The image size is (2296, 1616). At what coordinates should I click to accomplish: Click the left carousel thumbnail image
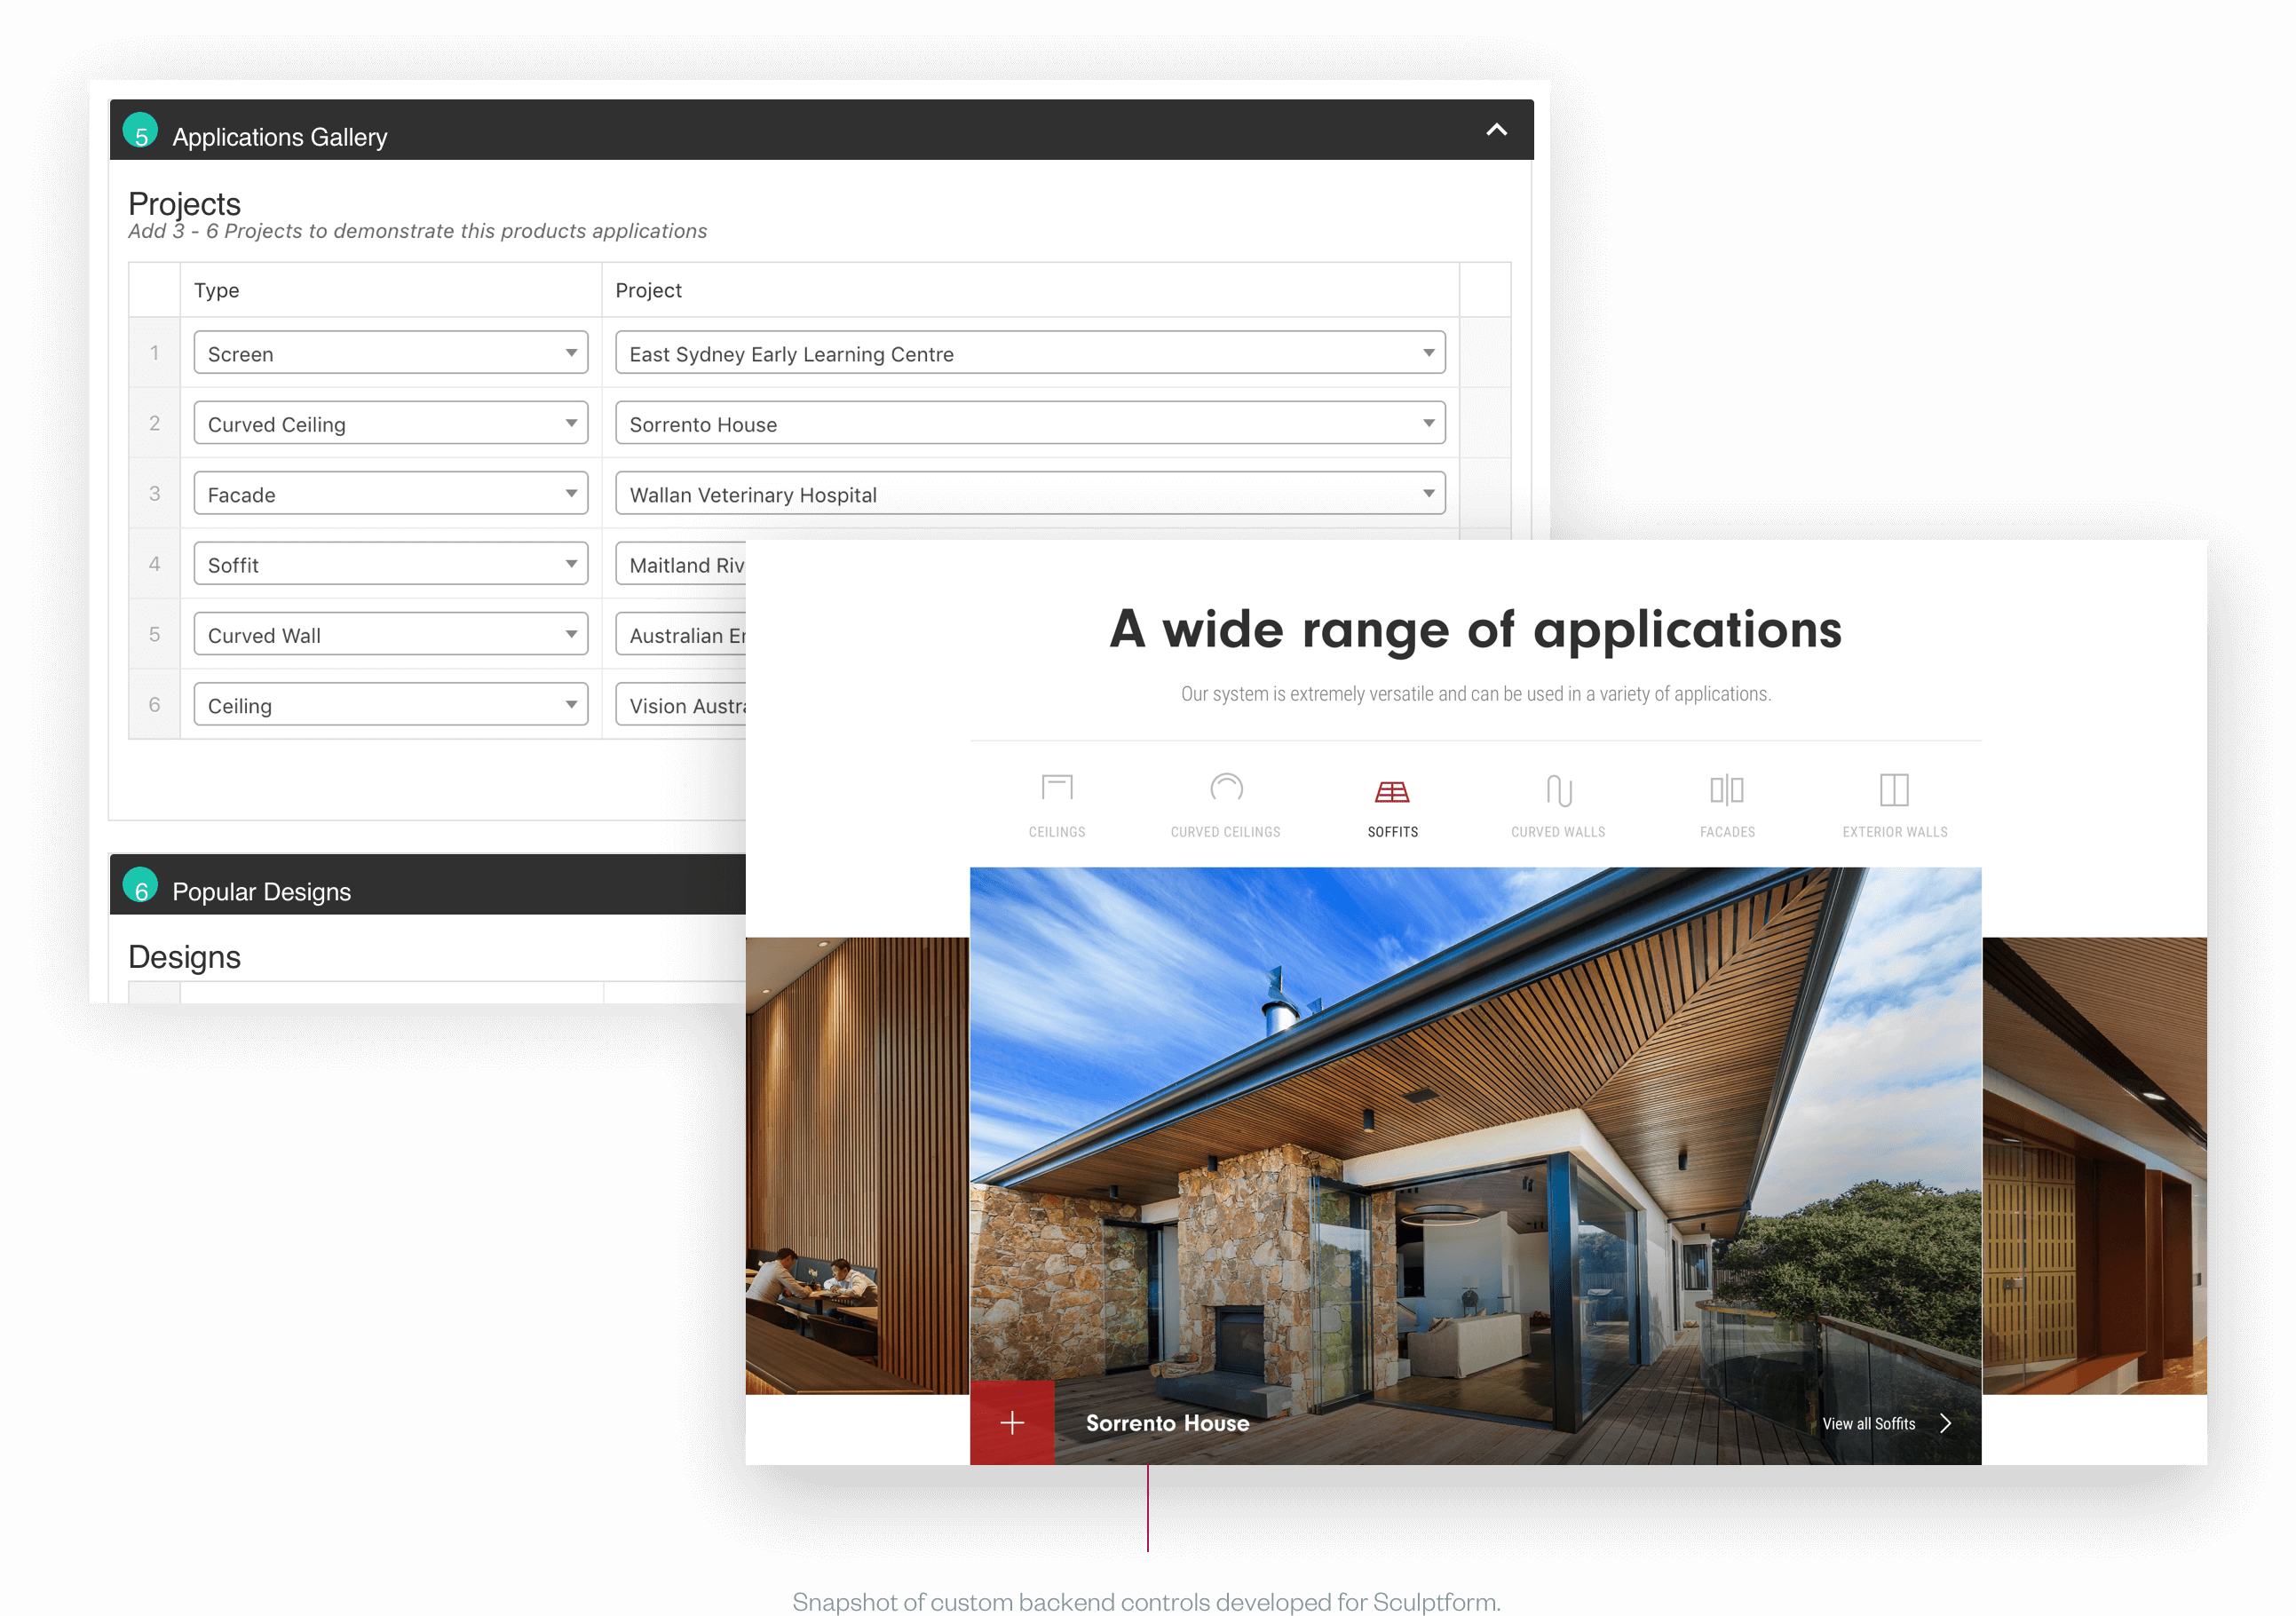(856, 1165)
